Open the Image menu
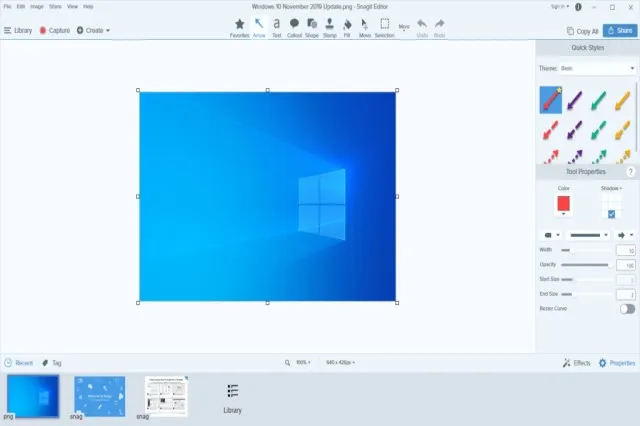 (37, 6)
